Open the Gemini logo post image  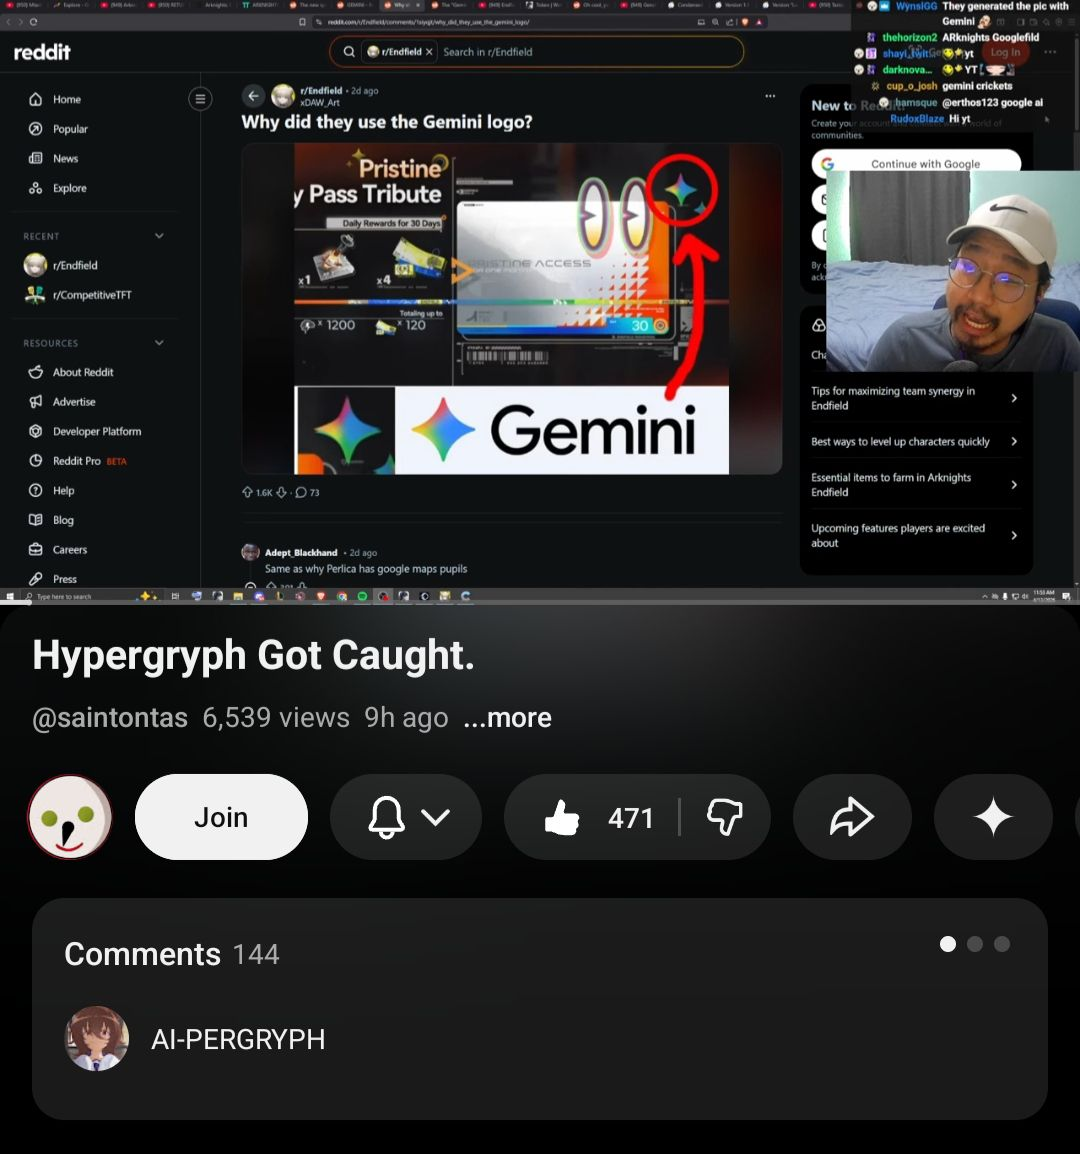tap(512, 308)
